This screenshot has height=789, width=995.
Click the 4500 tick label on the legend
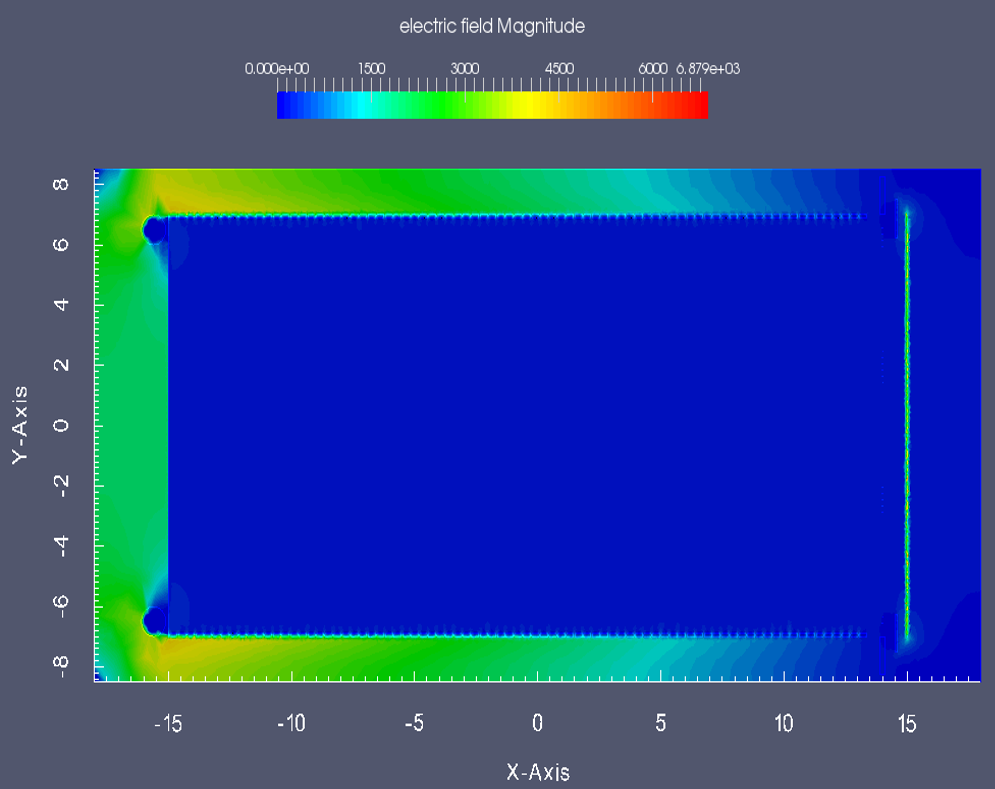pos(559,68)
